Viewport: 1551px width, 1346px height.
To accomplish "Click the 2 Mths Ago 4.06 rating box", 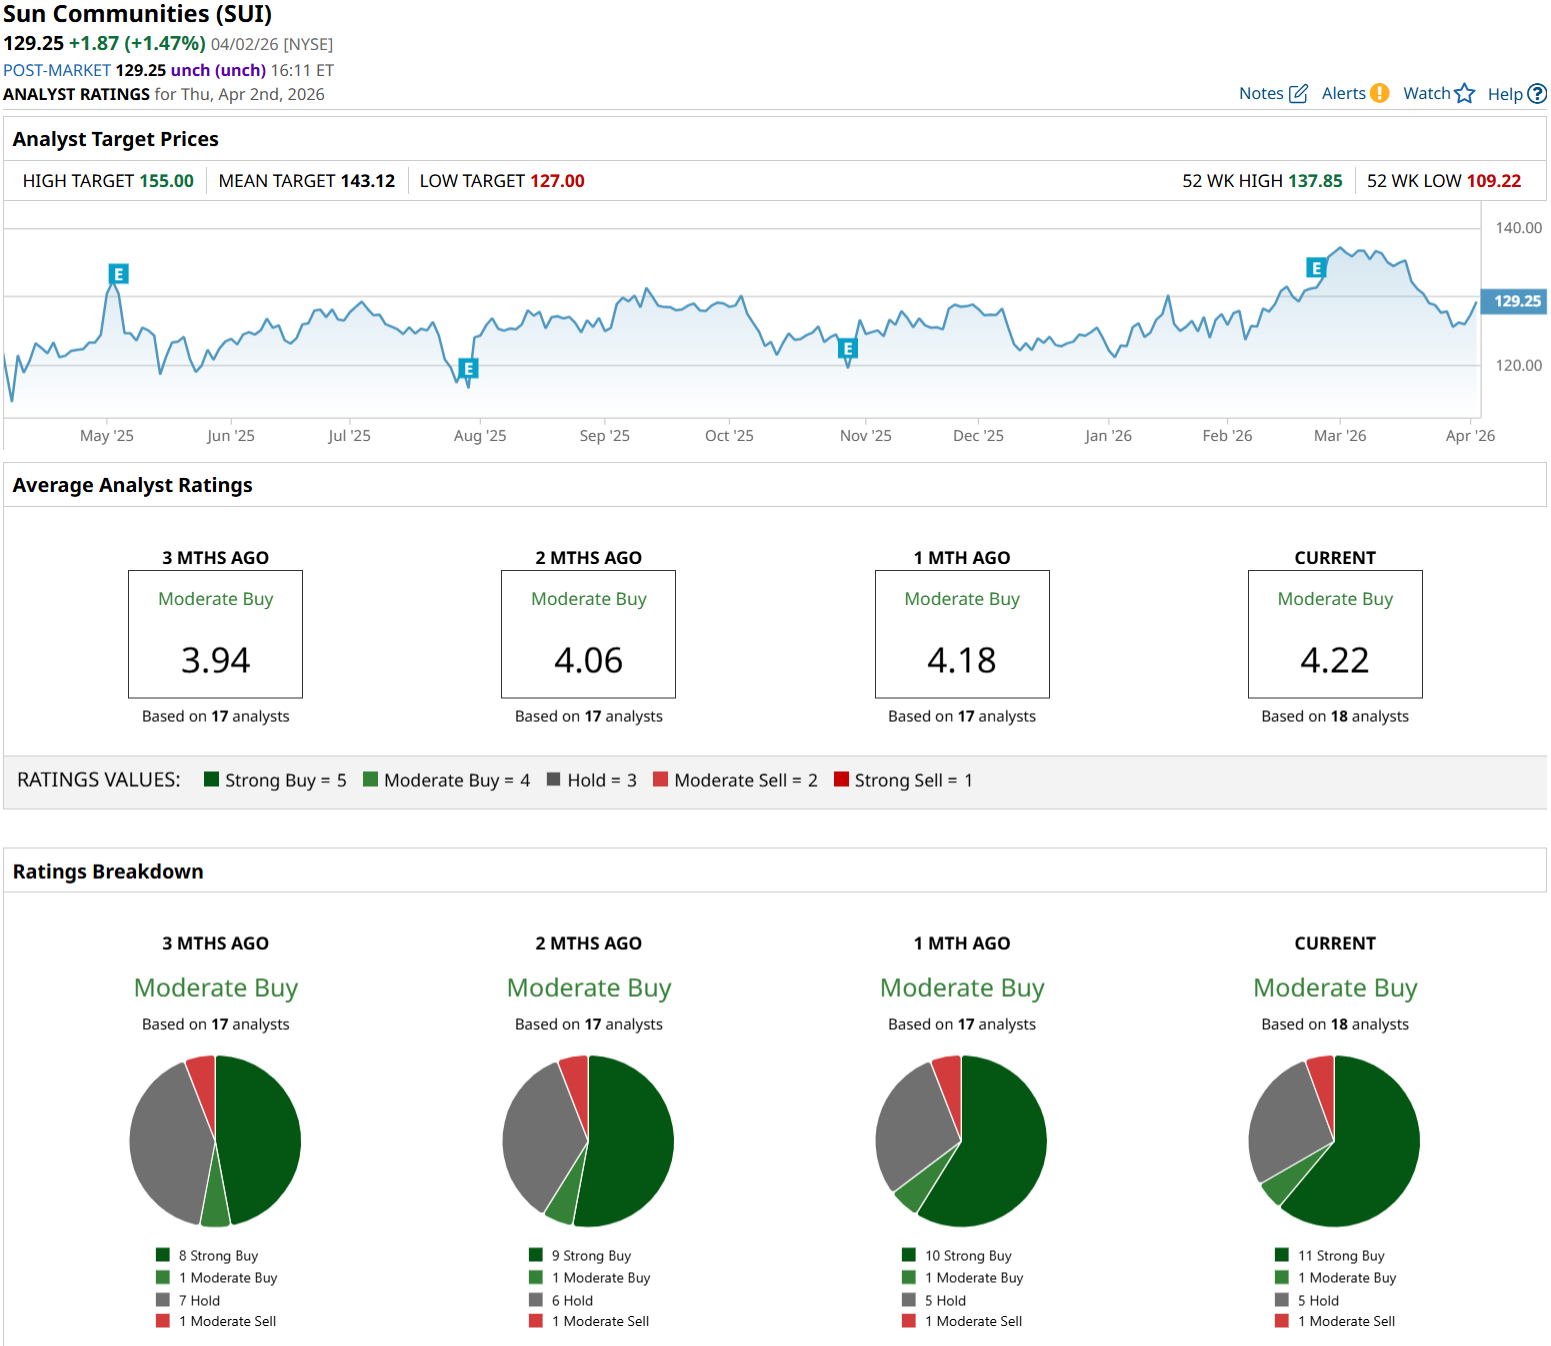I will click(588, 634).
